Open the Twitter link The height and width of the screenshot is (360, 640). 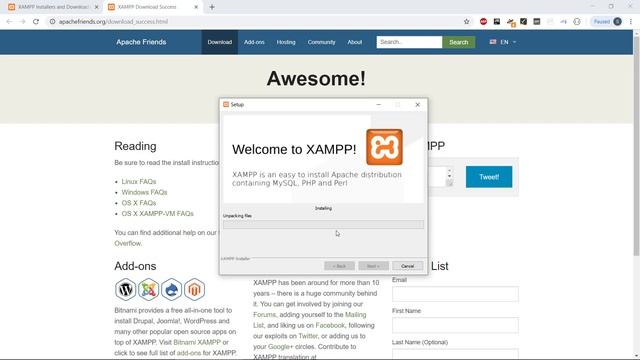[308, 336]
